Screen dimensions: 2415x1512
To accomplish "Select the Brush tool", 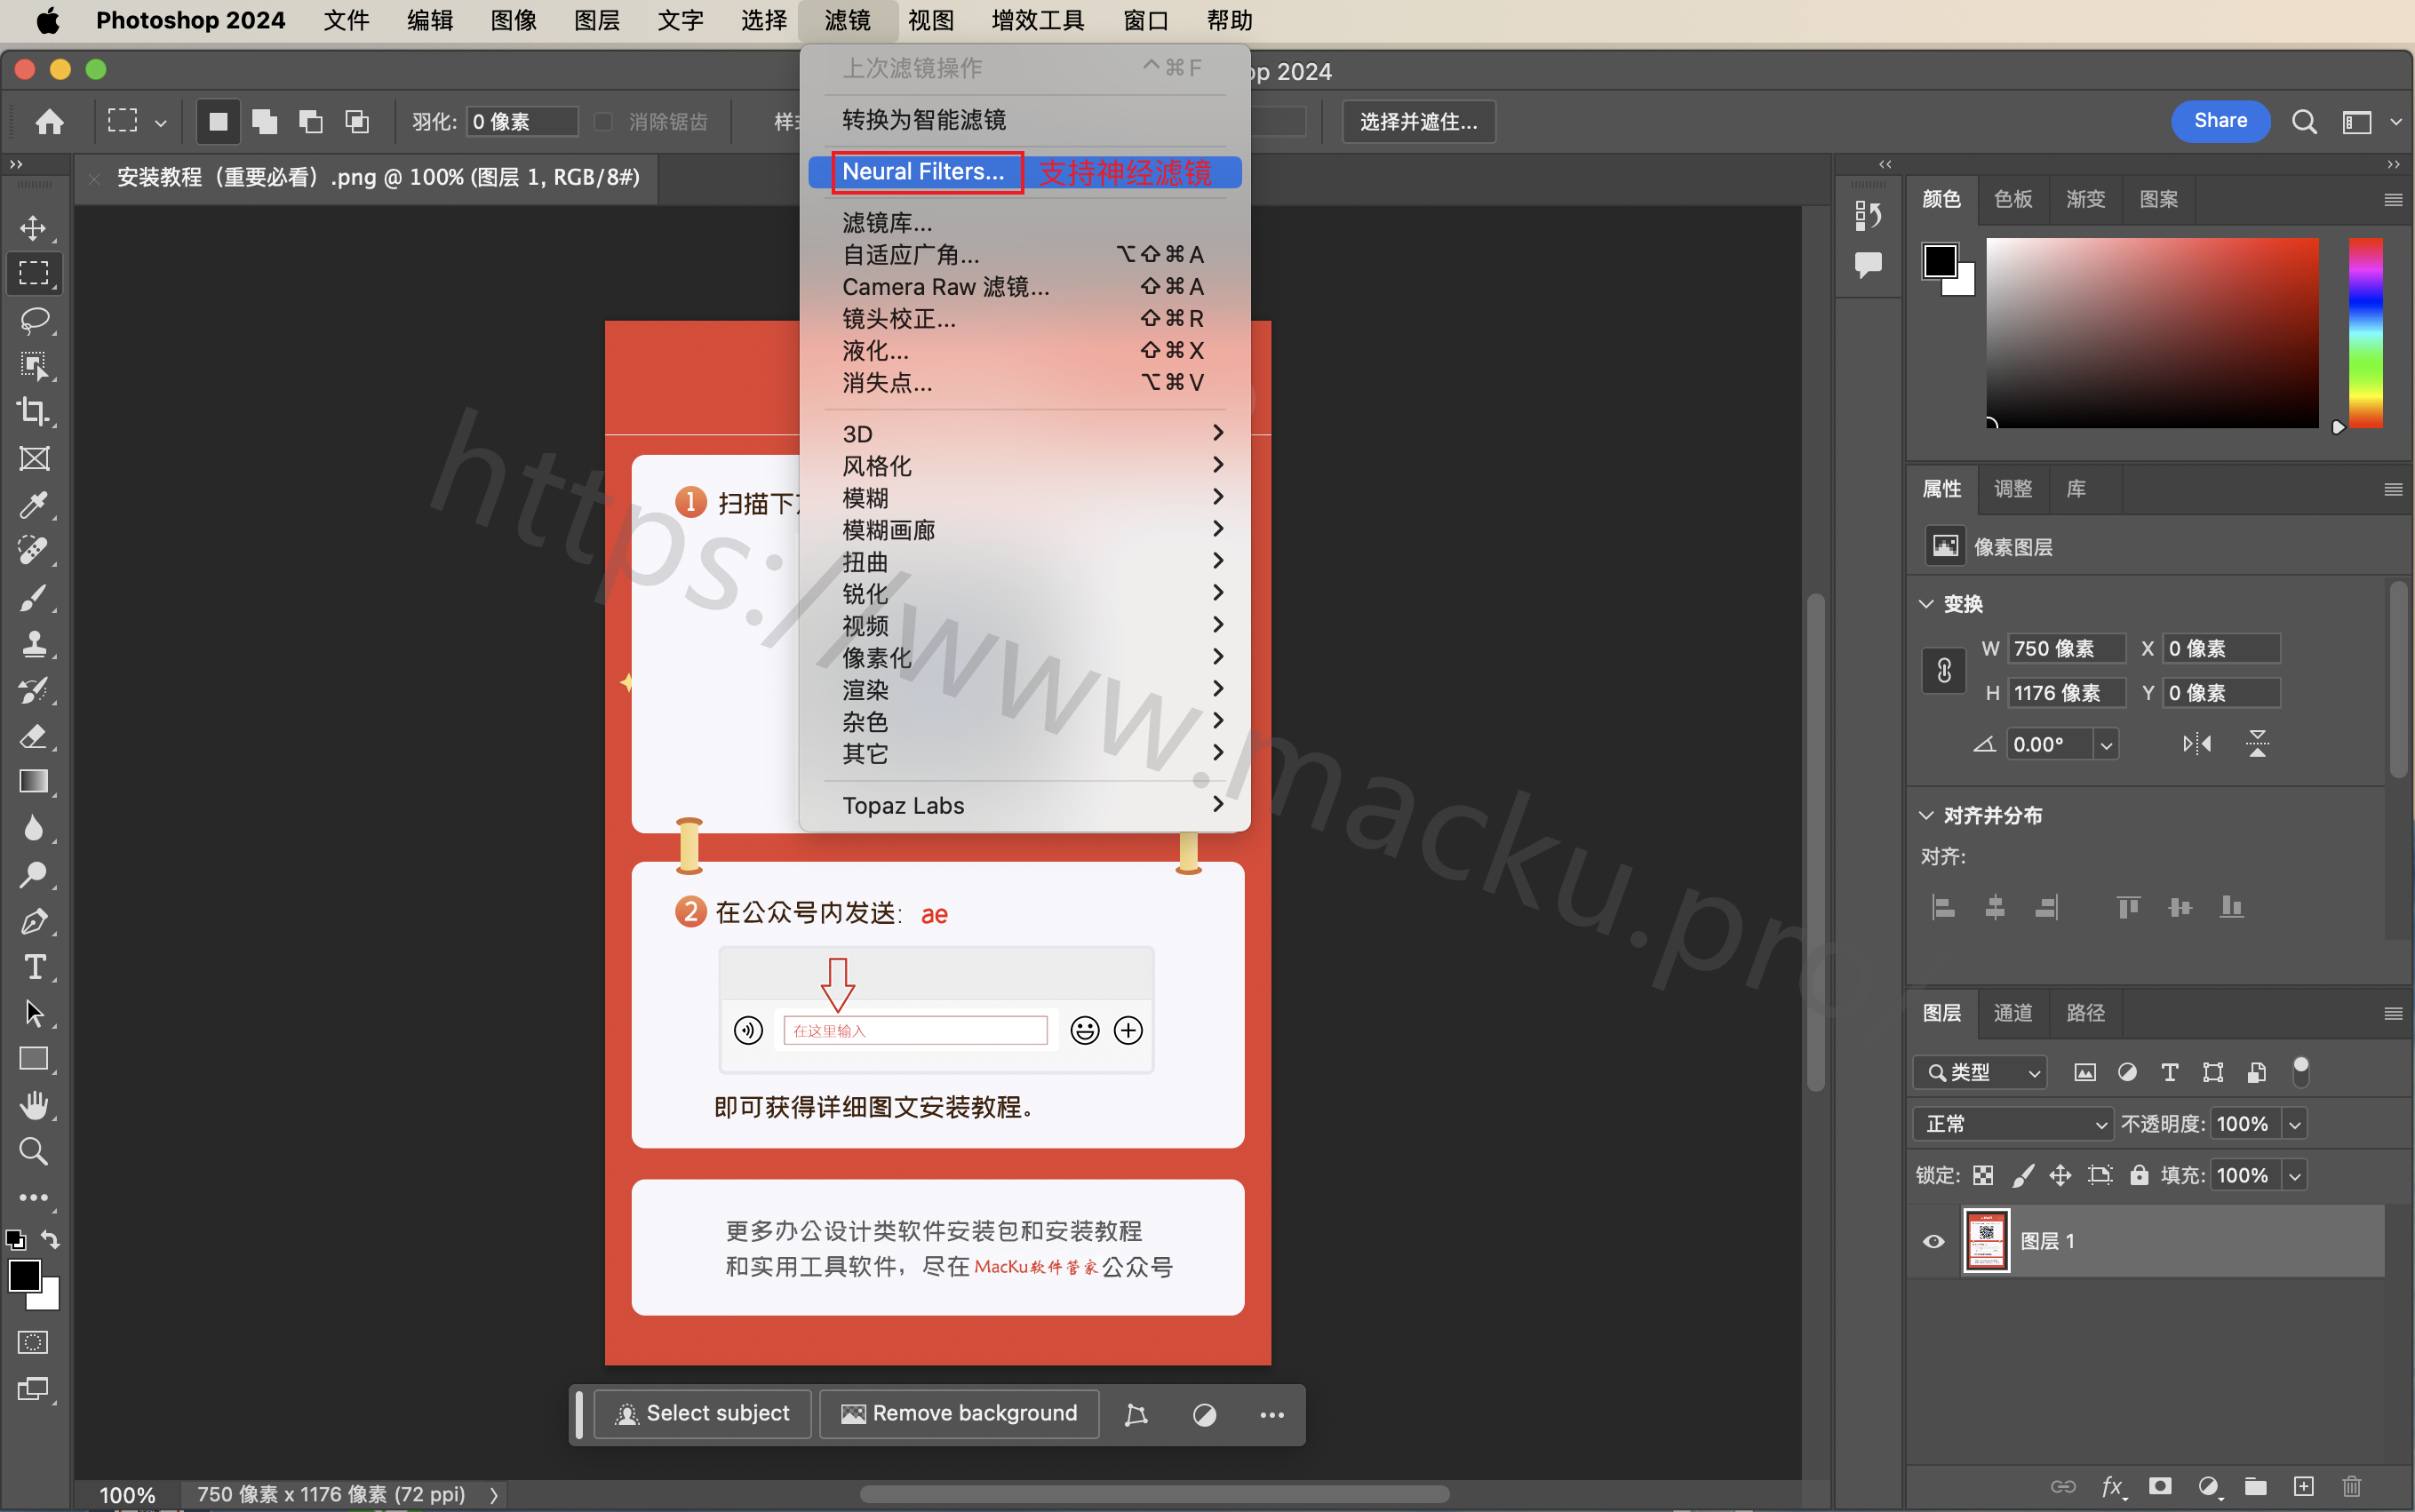I will [x=34, y=597].
